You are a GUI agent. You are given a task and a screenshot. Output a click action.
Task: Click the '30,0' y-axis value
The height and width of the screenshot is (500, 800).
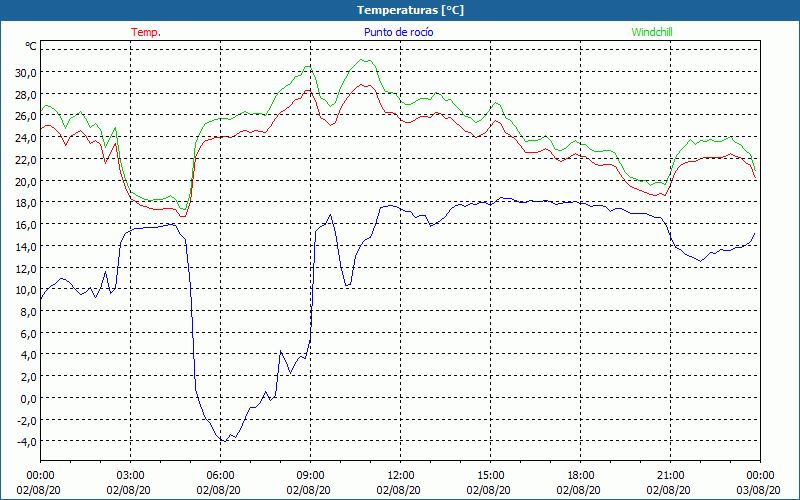(x=26, y=73)
